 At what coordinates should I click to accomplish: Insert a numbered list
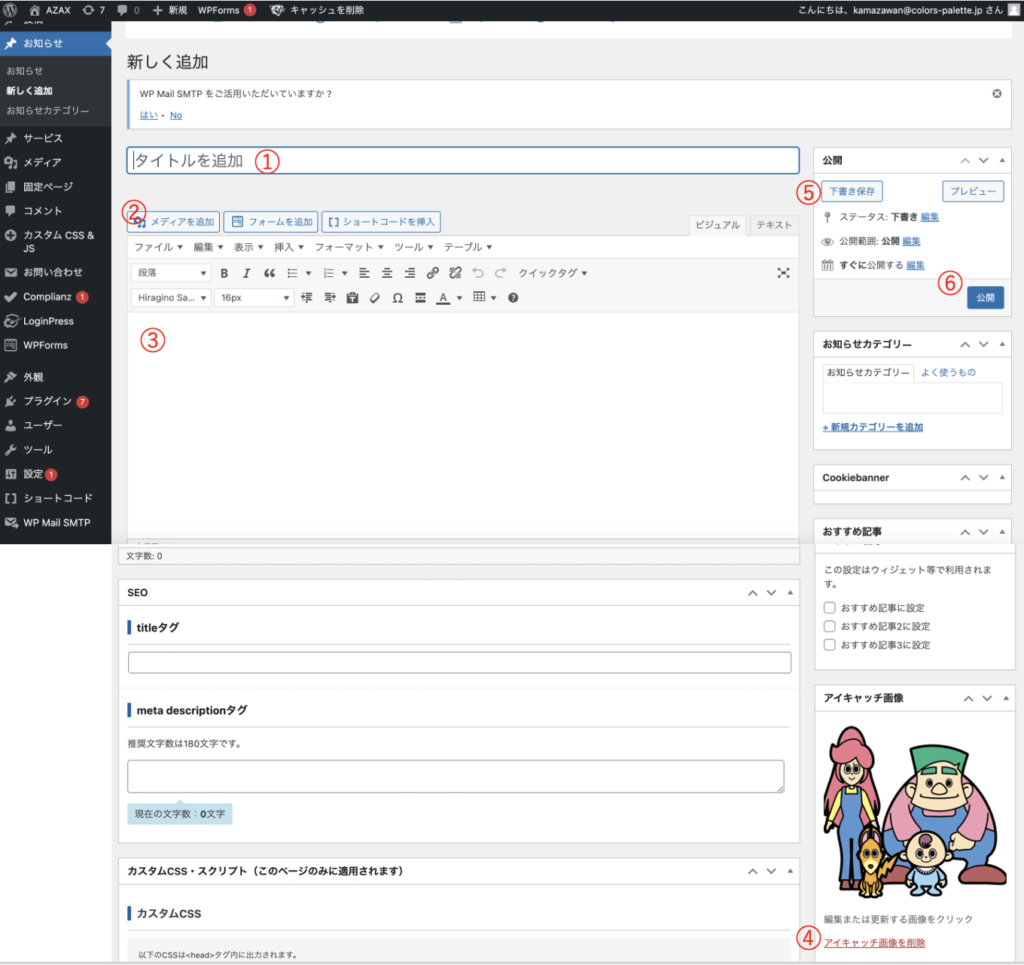pyautogui.click(x=328, y=273)
